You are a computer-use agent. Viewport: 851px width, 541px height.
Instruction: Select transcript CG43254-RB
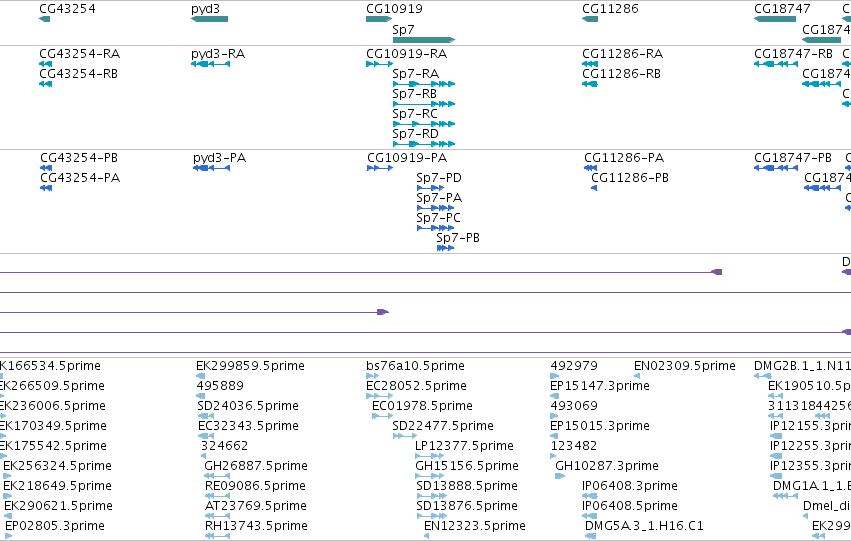[78, 74]
